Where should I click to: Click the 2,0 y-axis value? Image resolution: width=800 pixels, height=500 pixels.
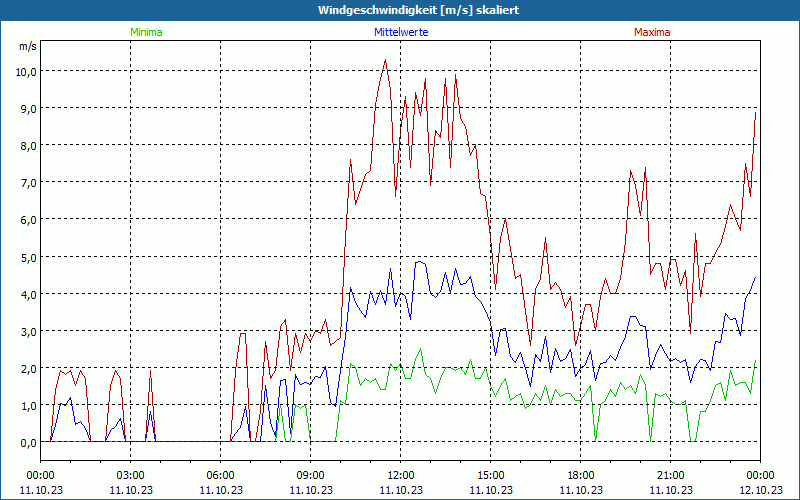(28, 368)
